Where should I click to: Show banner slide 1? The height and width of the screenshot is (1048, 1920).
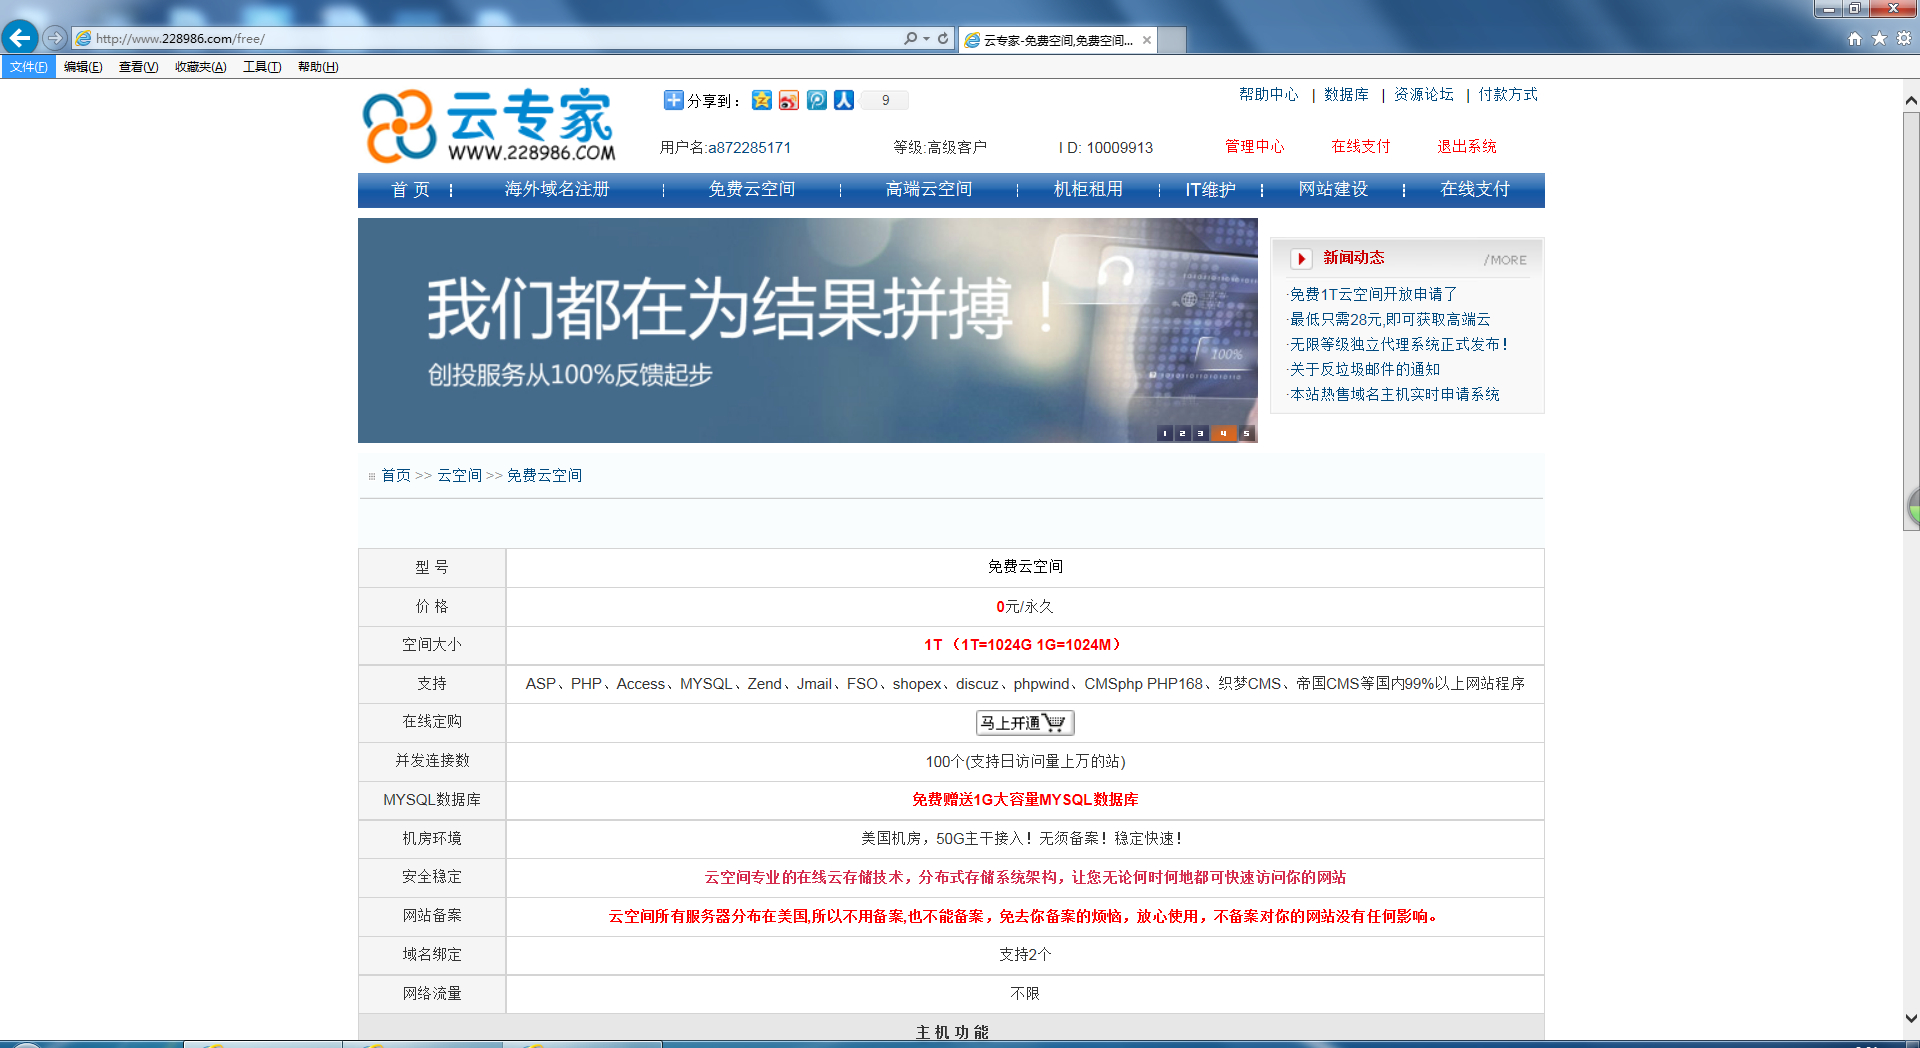(1165, 433)
